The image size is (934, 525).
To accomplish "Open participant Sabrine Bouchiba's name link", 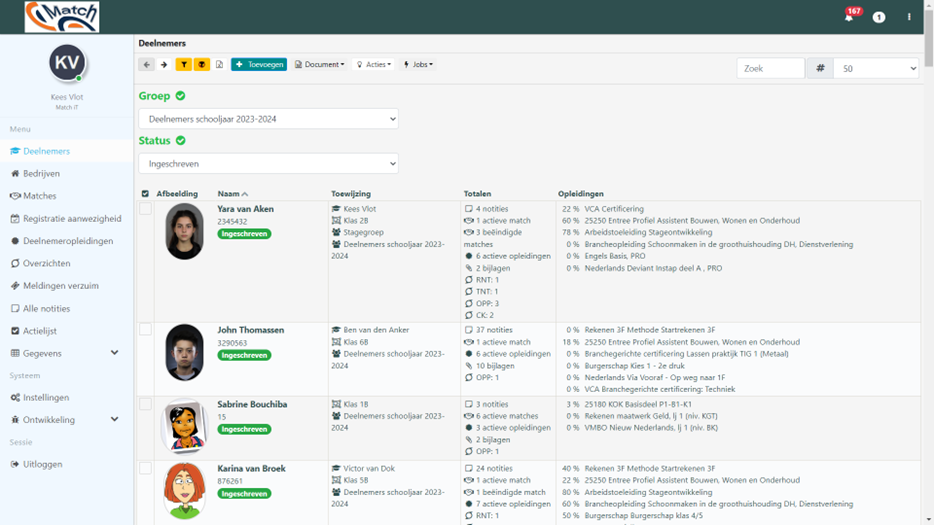I will click(x=252, y=404).
